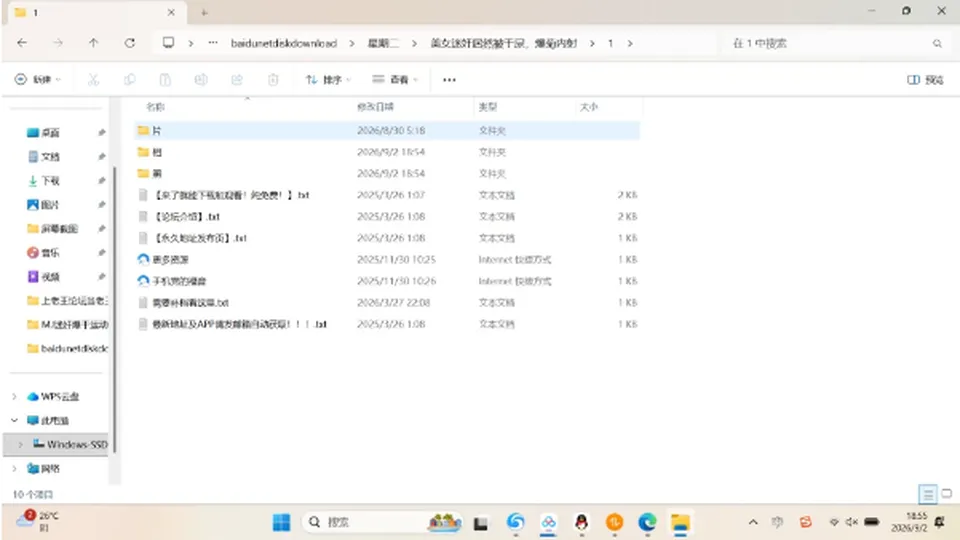Click the Delete trash icon
960x540 pixels.
pyautogui.click(x=273, y=80)
